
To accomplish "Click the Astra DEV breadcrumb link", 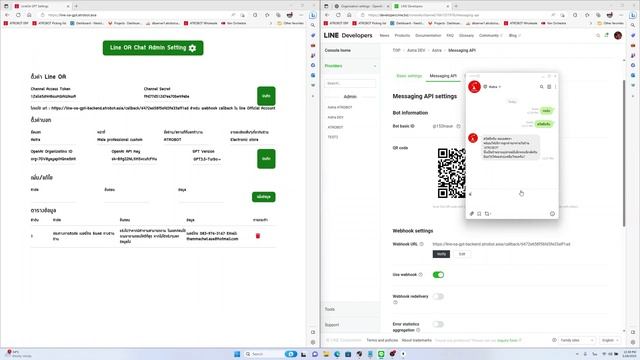I will click(416, 51).
